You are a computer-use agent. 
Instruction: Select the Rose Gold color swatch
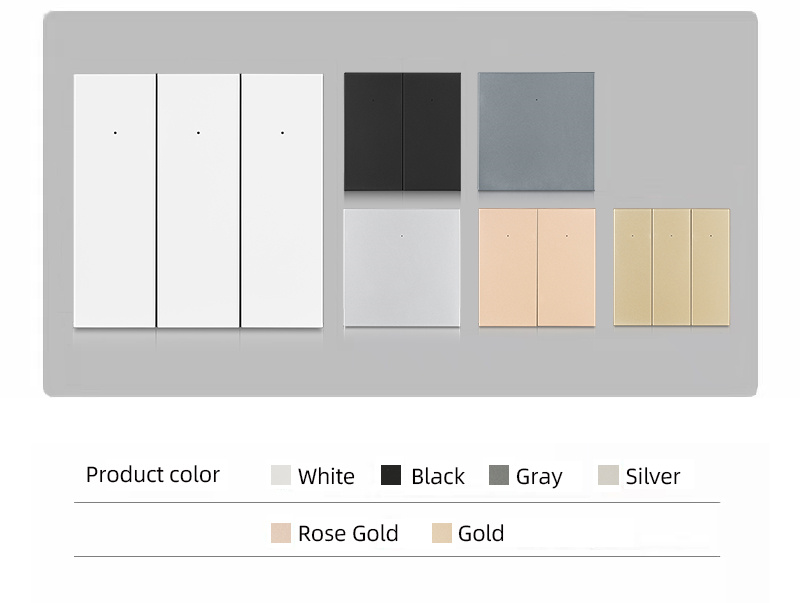coord(280,533)
